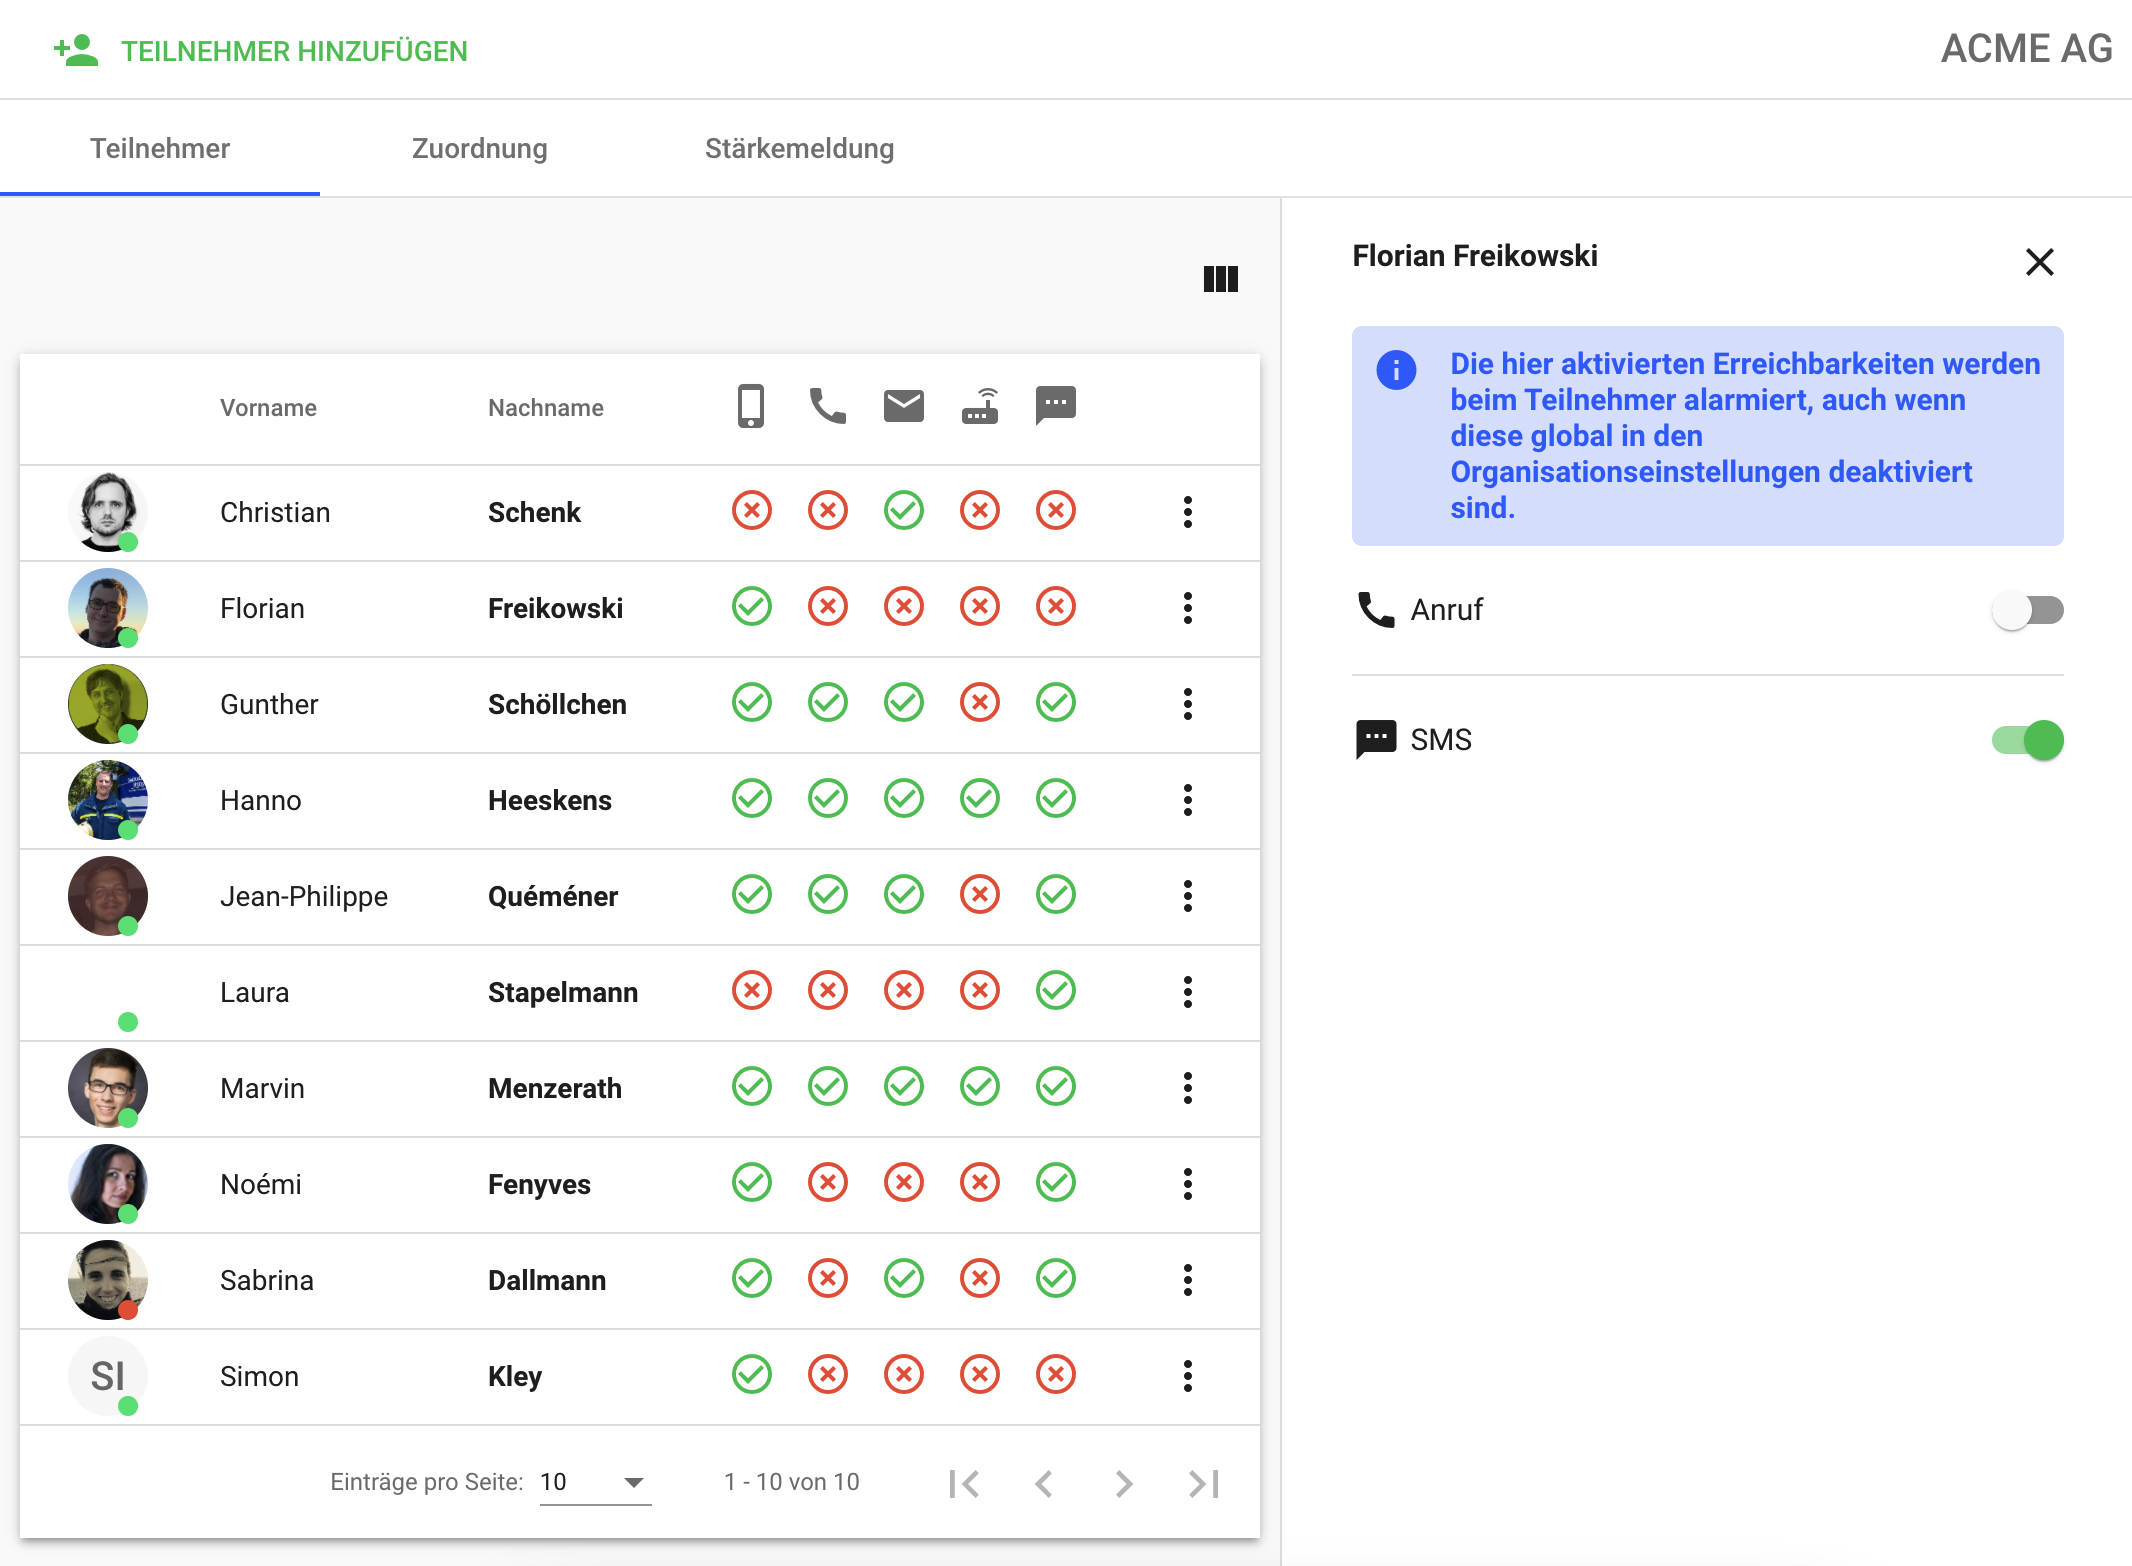
Task: Click Marvin Menzerath's avatar thumbnail
Action: pos(107,1087)
